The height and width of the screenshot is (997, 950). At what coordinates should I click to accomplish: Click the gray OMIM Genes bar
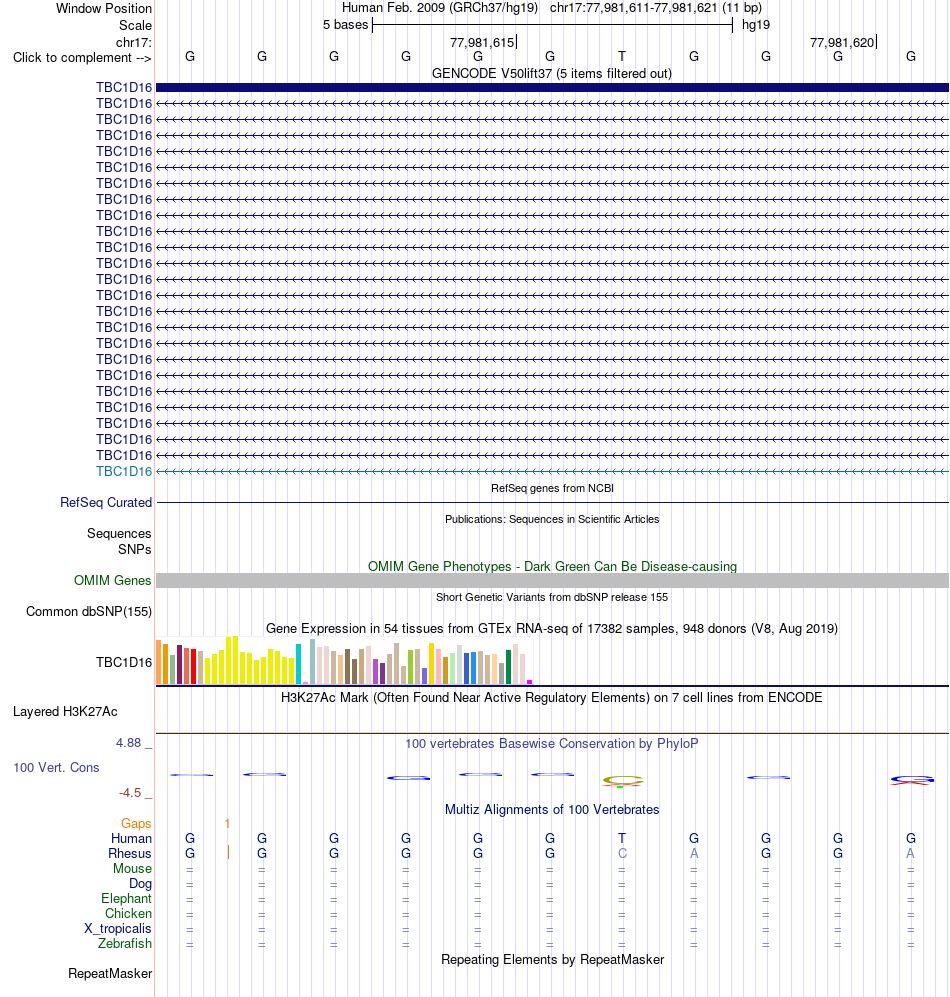[552, 581]
